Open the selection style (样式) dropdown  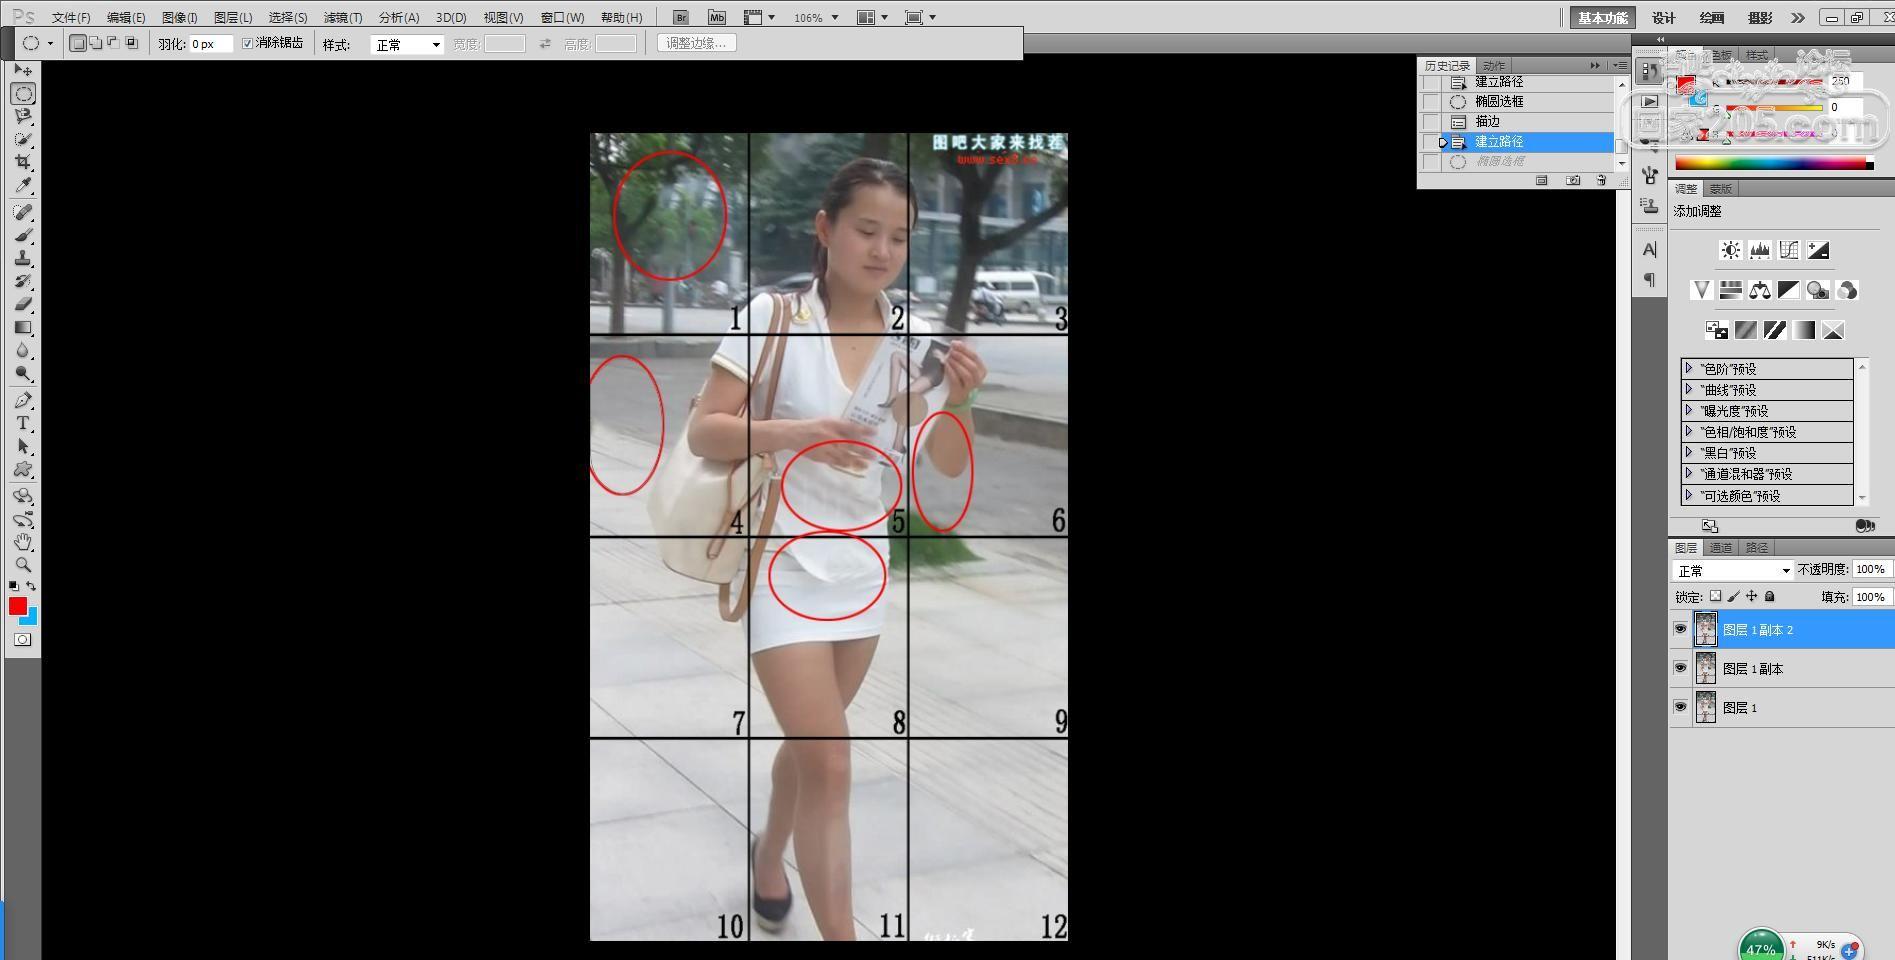[407, 44]
